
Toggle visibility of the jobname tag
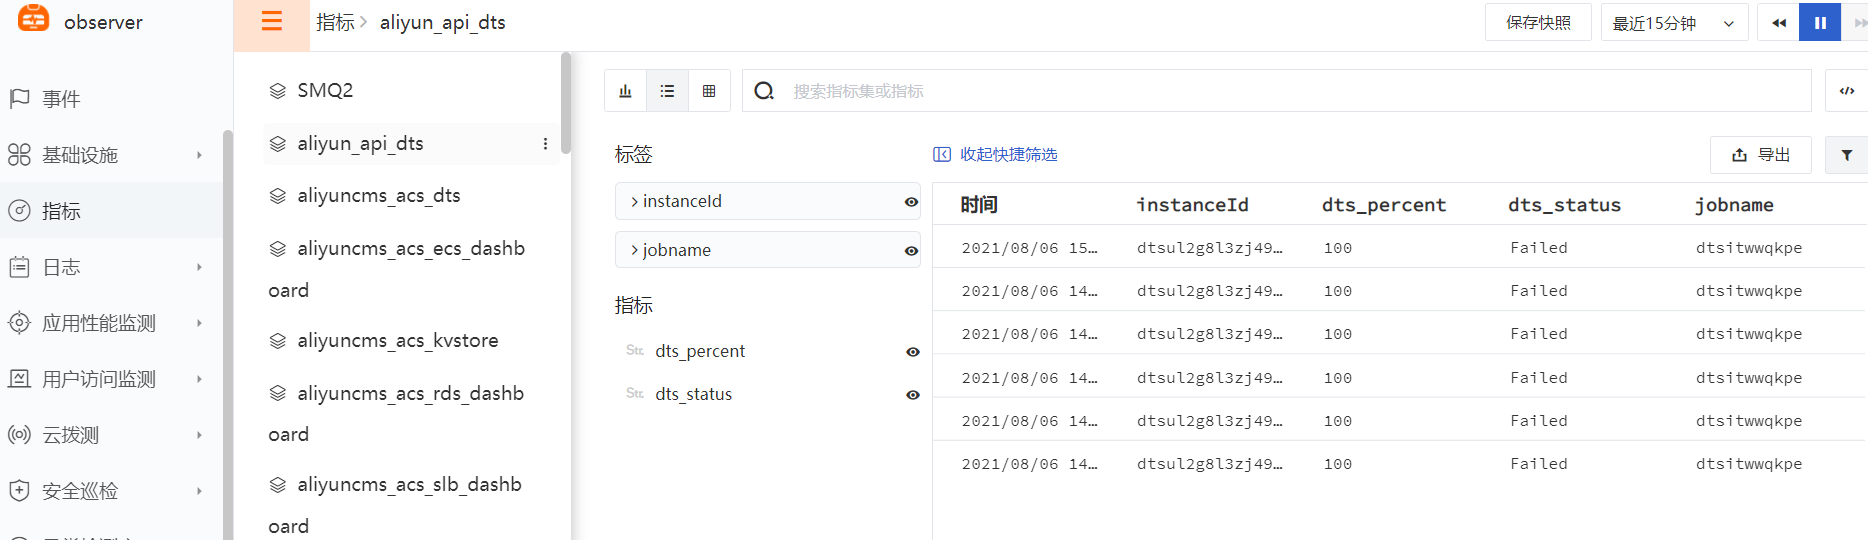point(911,251)
